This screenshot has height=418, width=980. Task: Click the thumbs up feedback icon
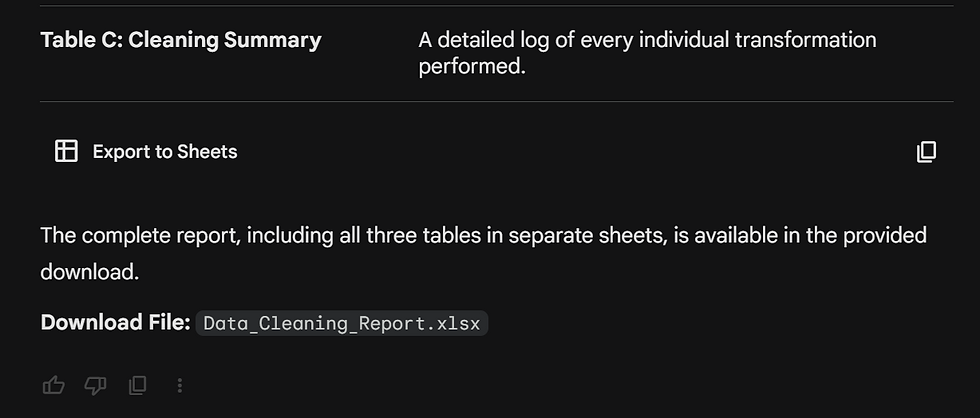[53, 385]
